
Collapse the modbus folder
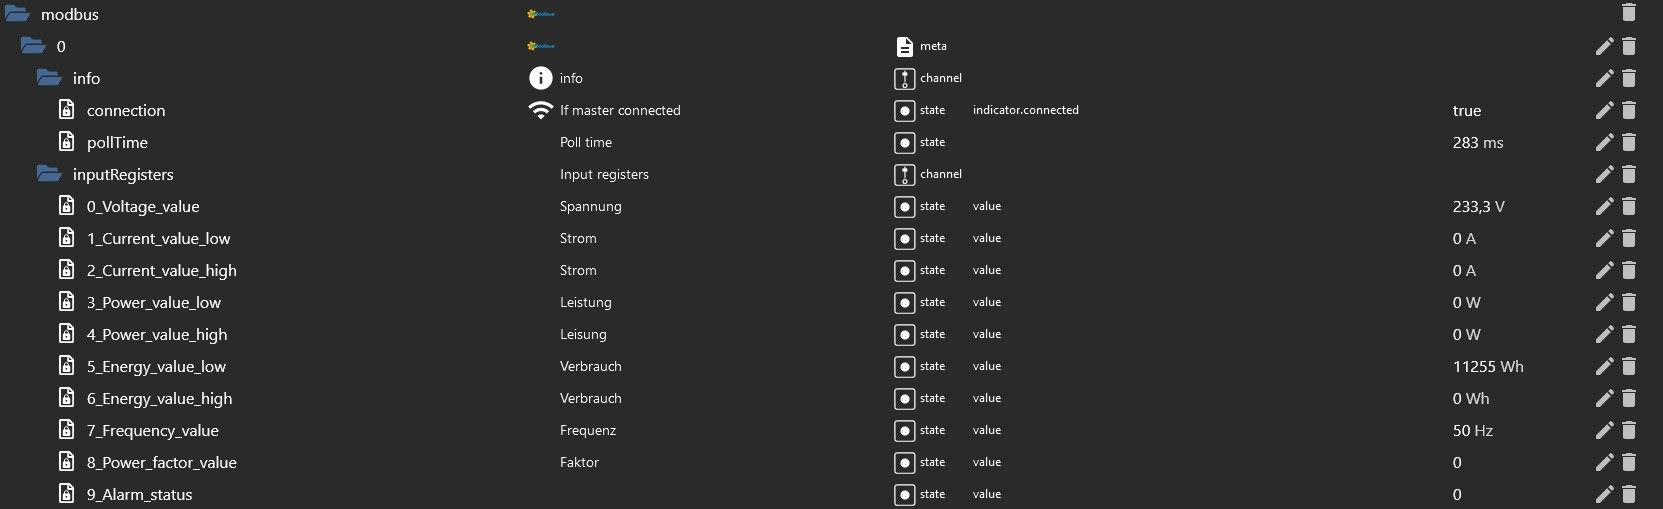coord(17,14)
